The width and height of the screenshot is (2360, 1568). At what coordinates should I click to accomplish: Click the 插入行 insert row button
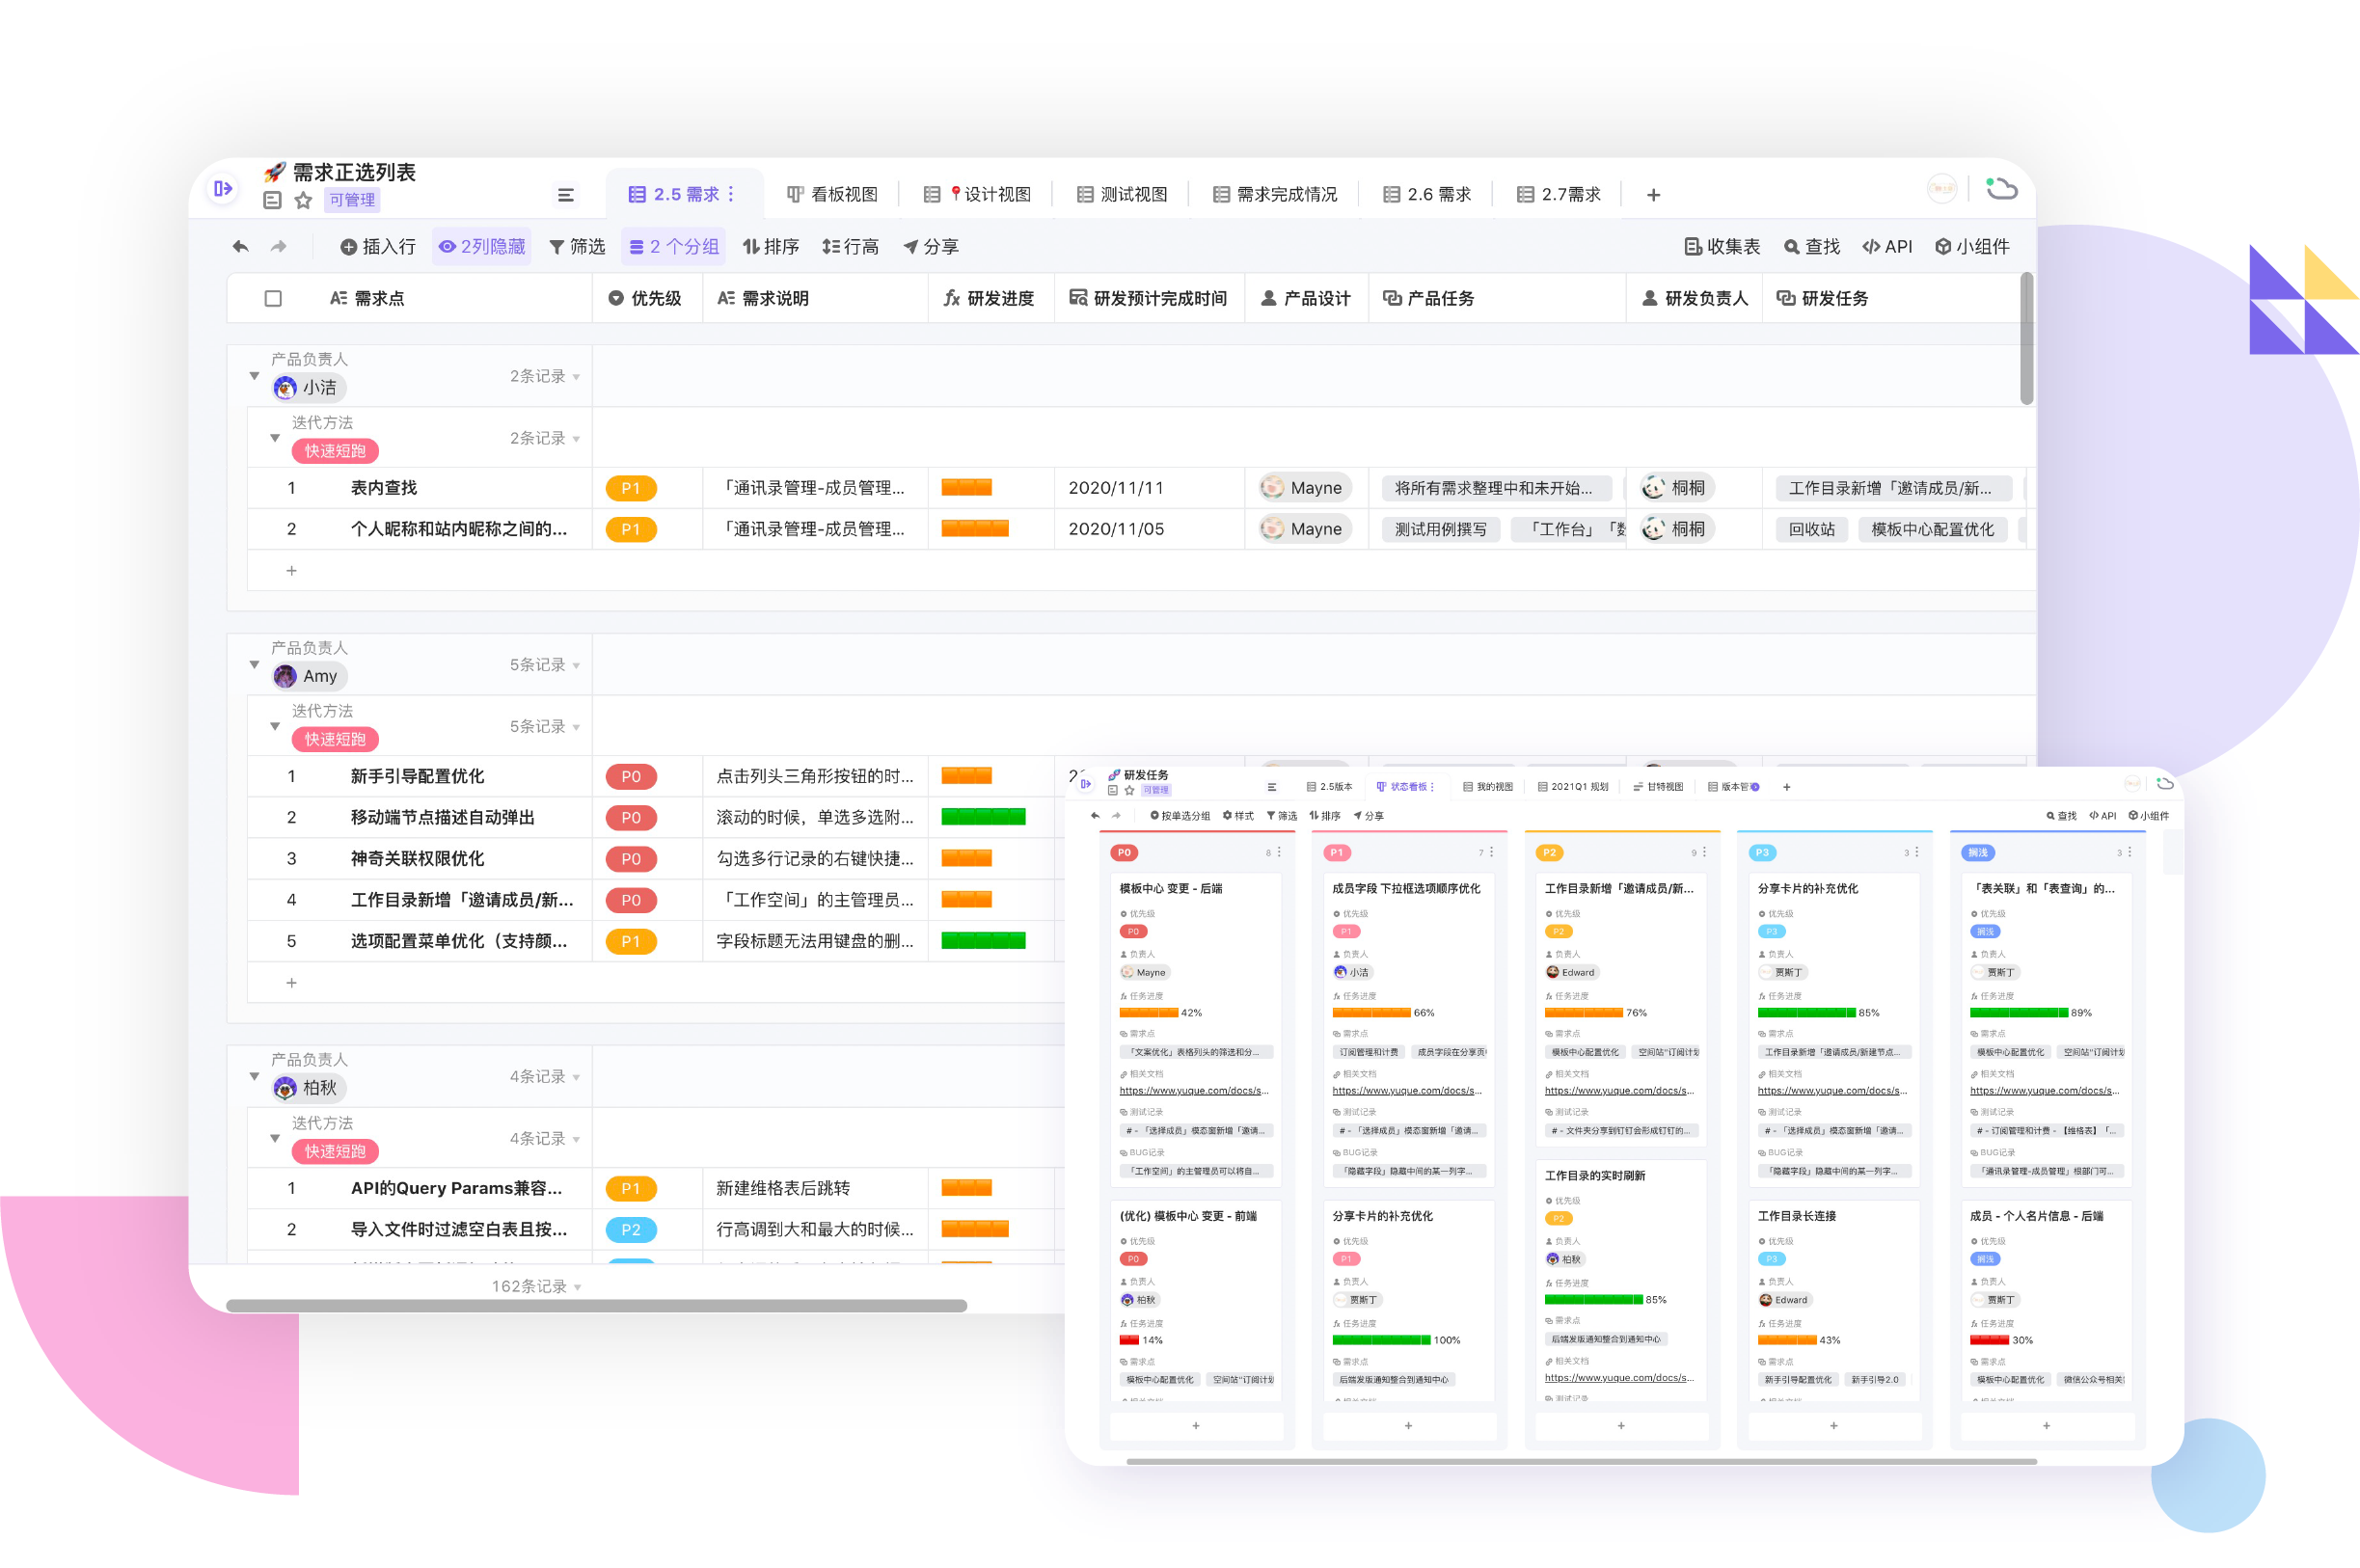coord(378,247)
